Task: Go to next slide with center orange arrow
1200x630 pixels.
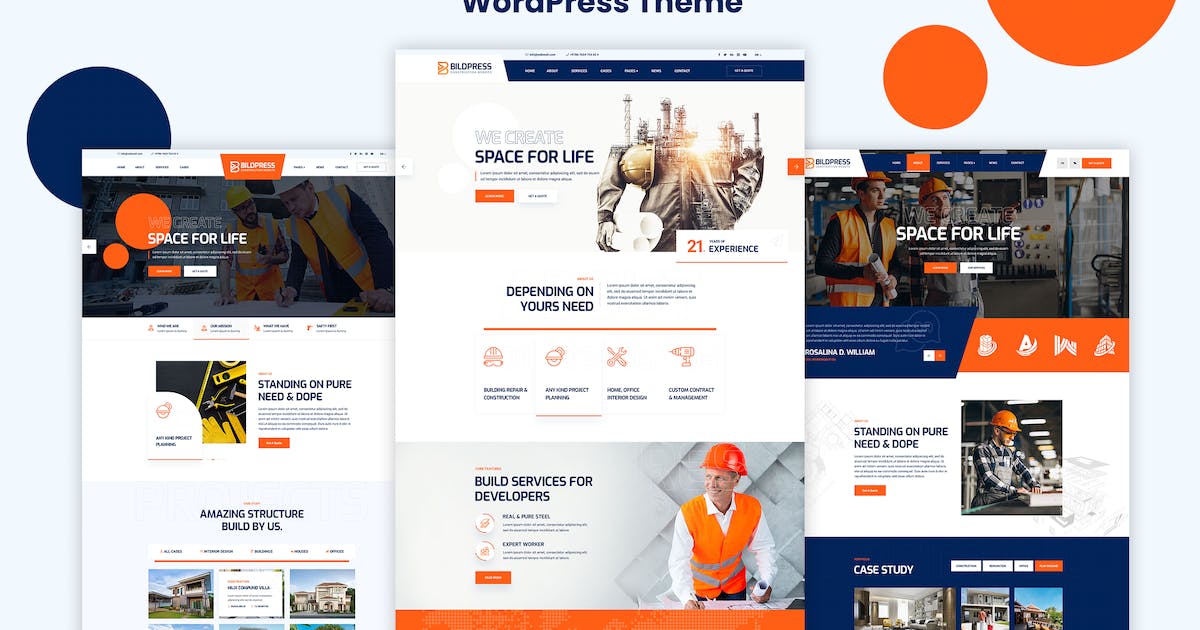Action: click(796, 167)
